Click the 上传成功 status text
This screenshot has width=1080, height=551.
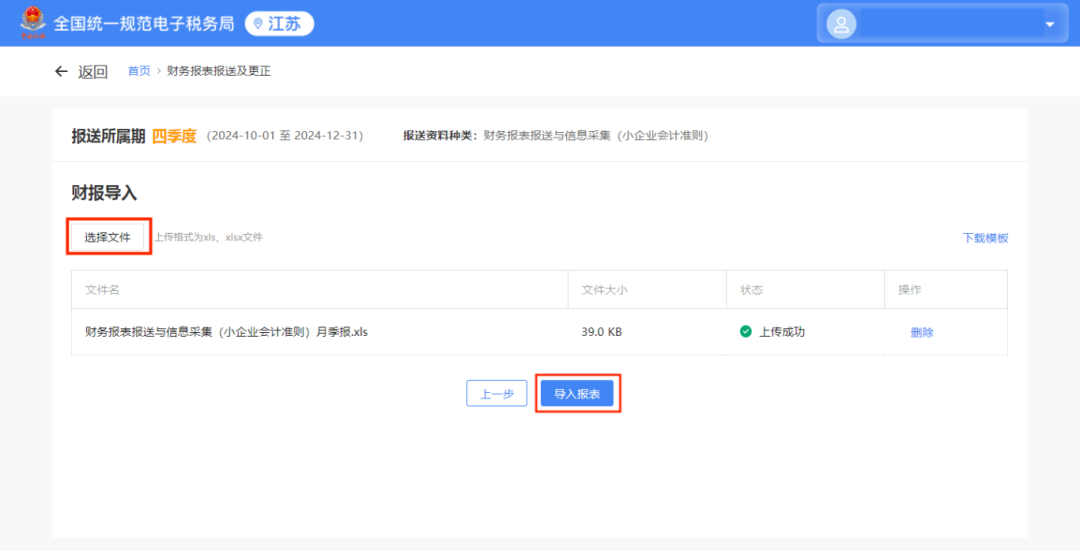(782, 332)
